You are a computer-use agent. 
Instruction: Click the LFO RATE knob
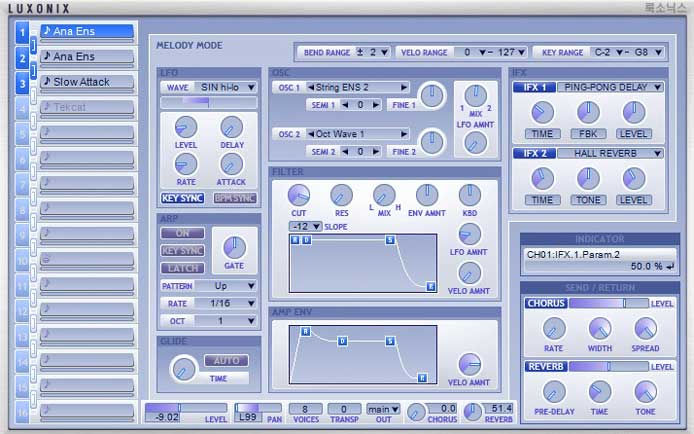186,164
